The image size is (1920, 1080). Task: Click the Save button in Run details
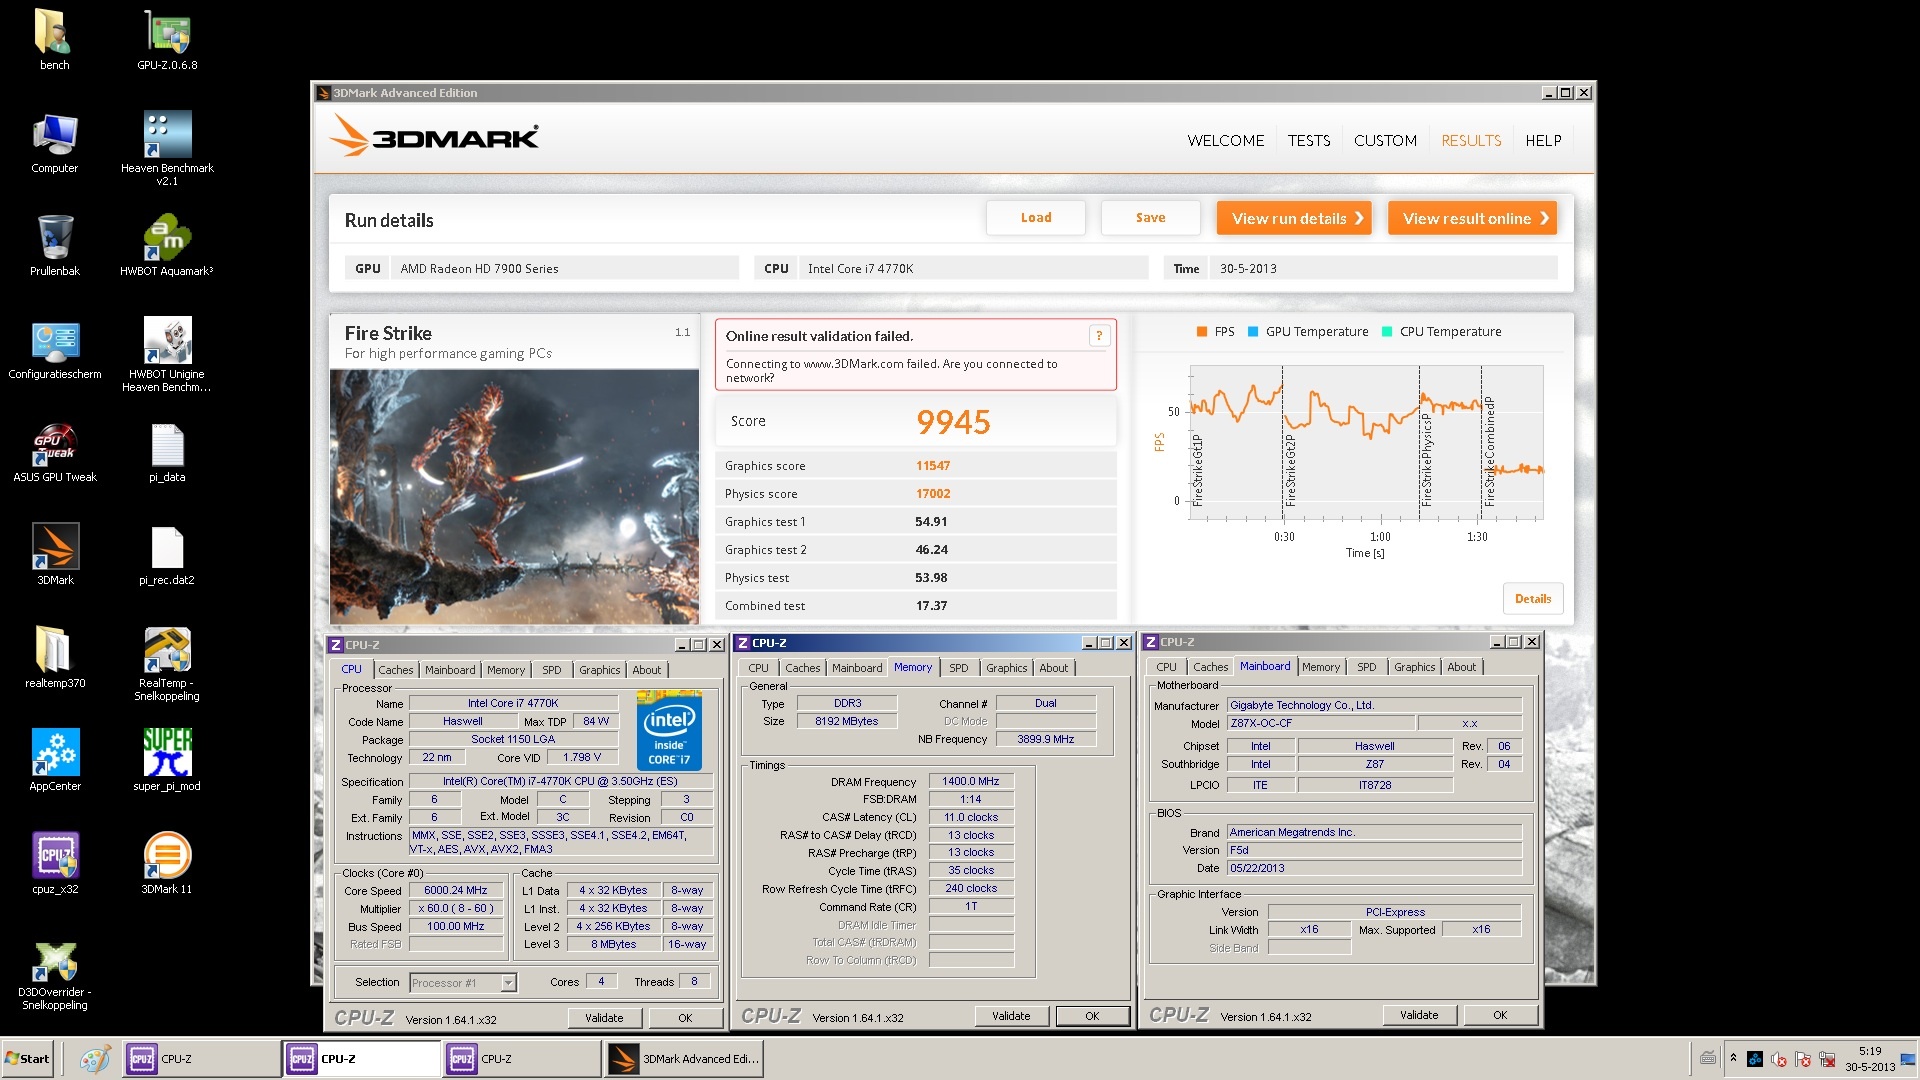(1150, 218)
